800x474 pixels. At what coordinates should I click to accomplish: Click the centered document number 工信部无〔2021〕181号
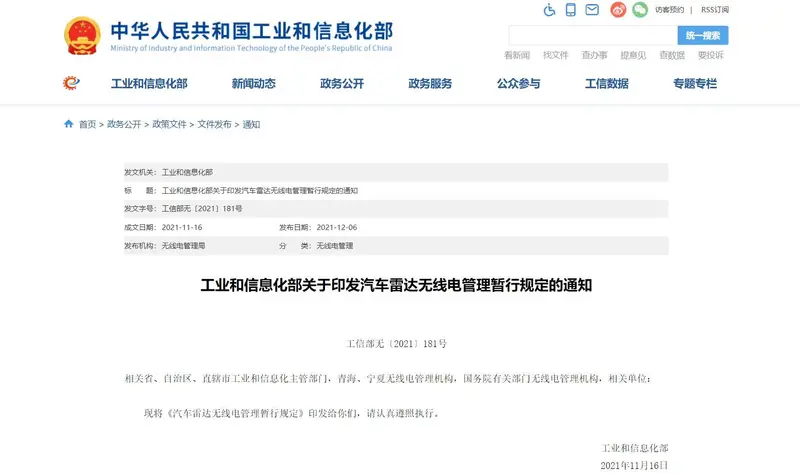(x=396, y=343)
